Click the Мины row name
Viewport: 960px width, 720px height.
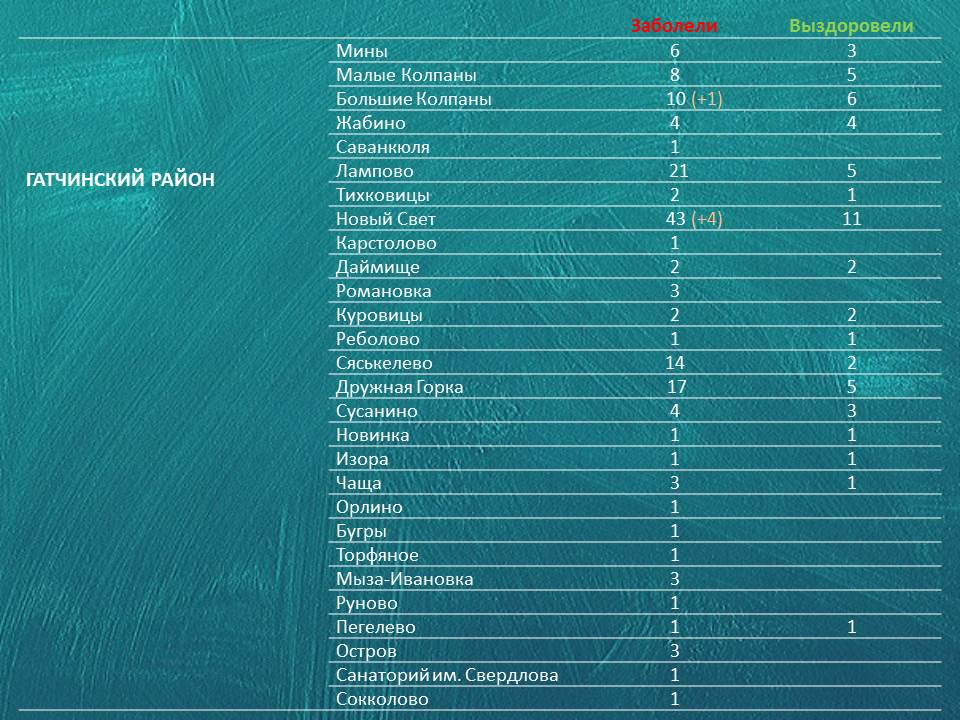pyautogui.click(x=361, y=51)
